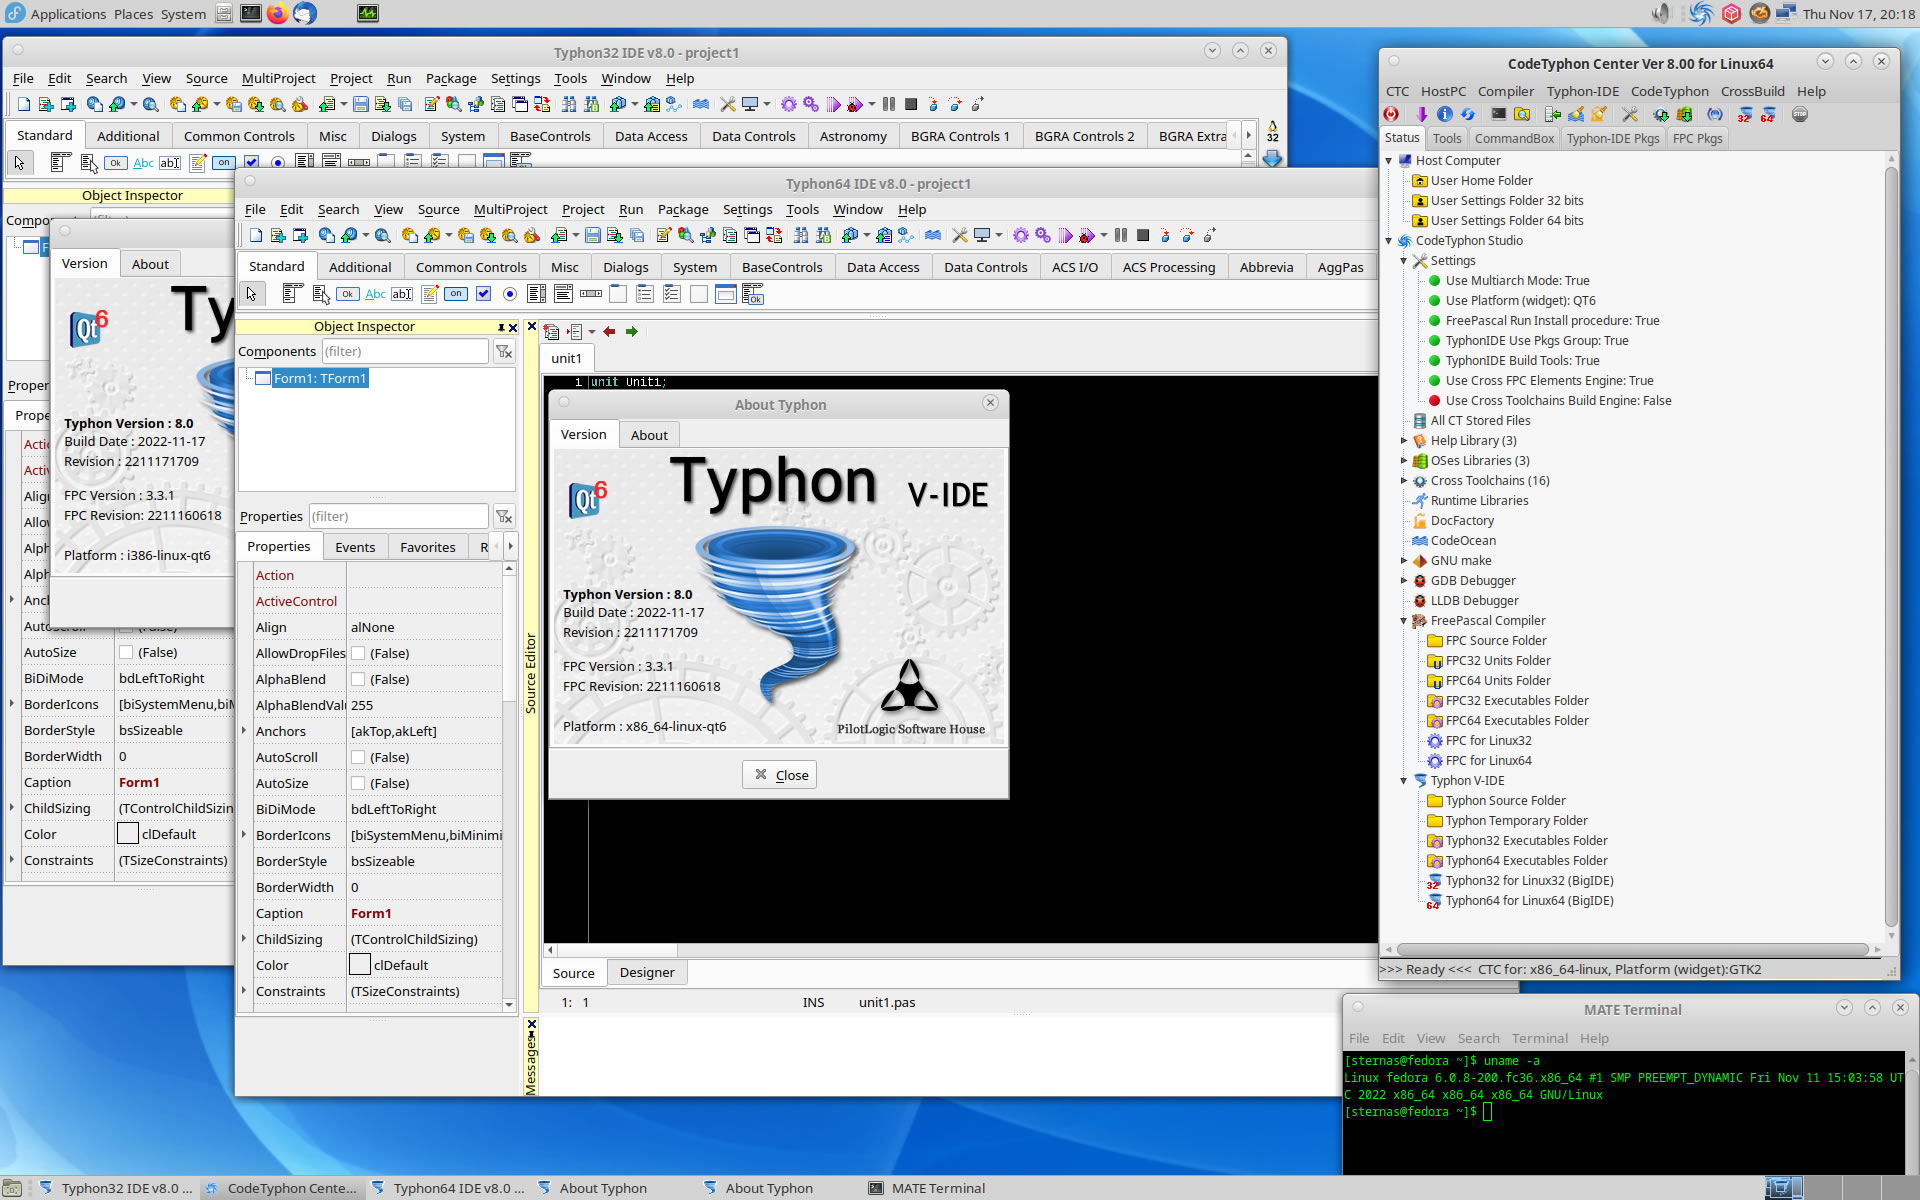Click the Color clDefault swatch in the Typhon64 inspector
Screen dimensions: 1920x1200
pos(359,965)
